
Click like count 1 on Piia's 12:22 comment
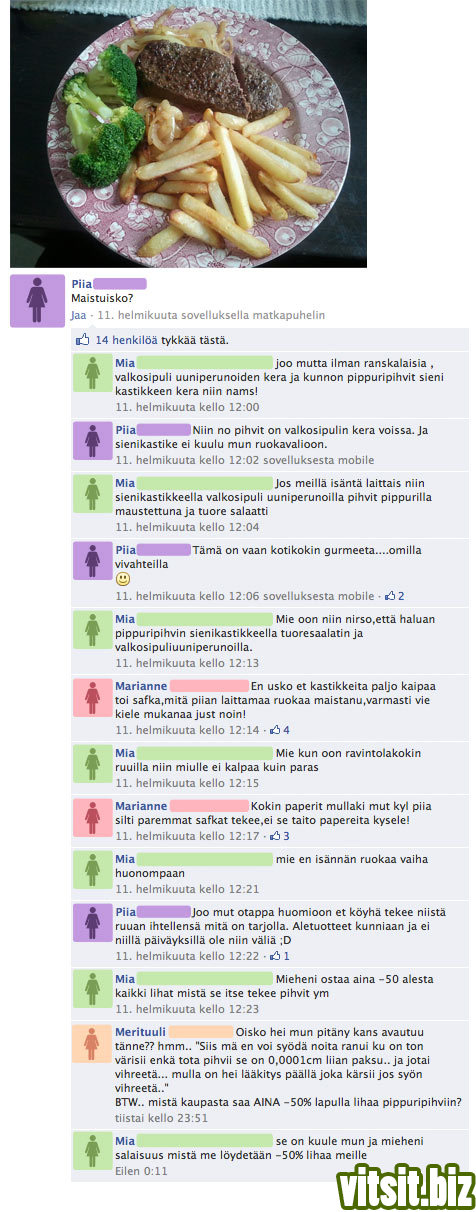coord(280,956)
